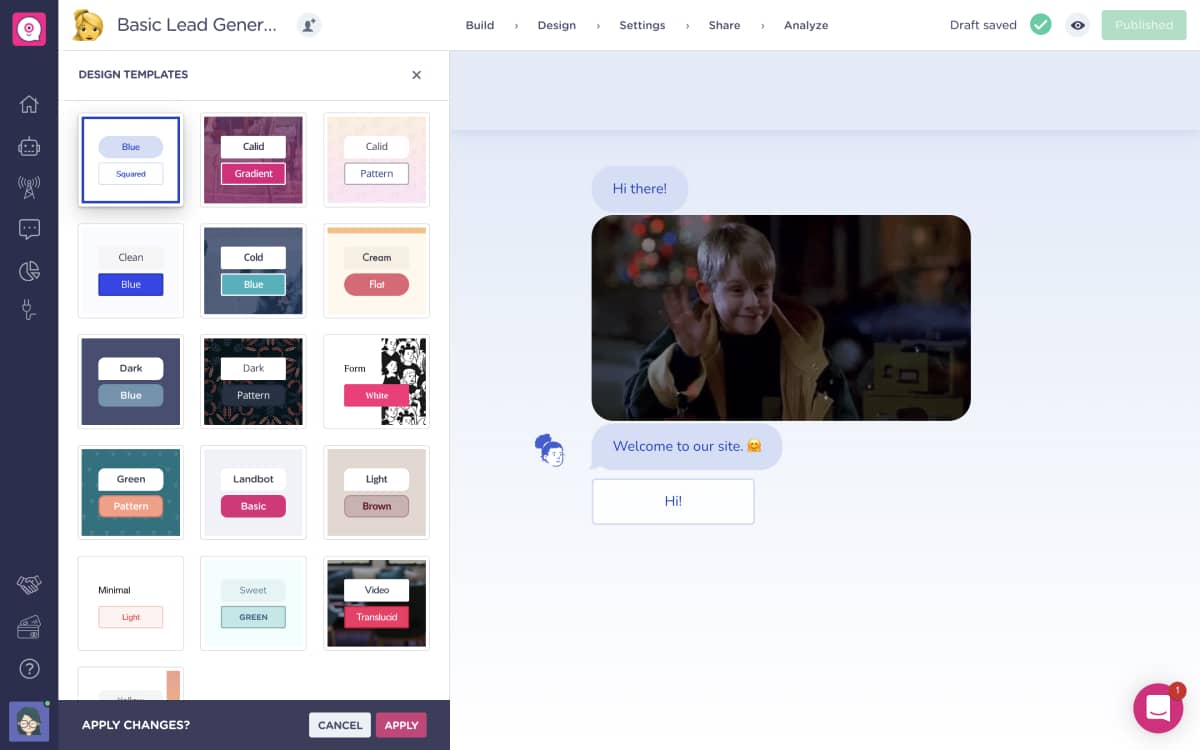1200x750 pixels.
Task: Click the bot emoji avatar in header
Action: (88, 25)
